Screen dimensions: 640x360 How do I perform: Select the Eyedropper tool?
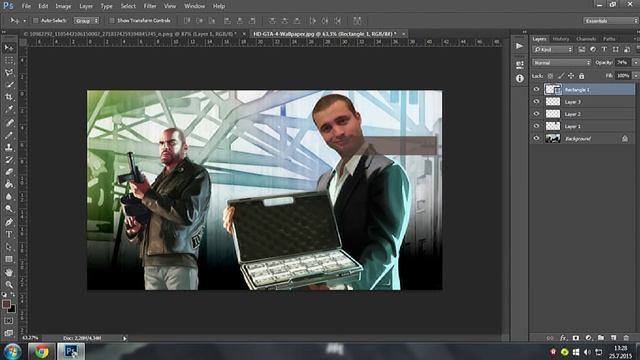[9, 109]
